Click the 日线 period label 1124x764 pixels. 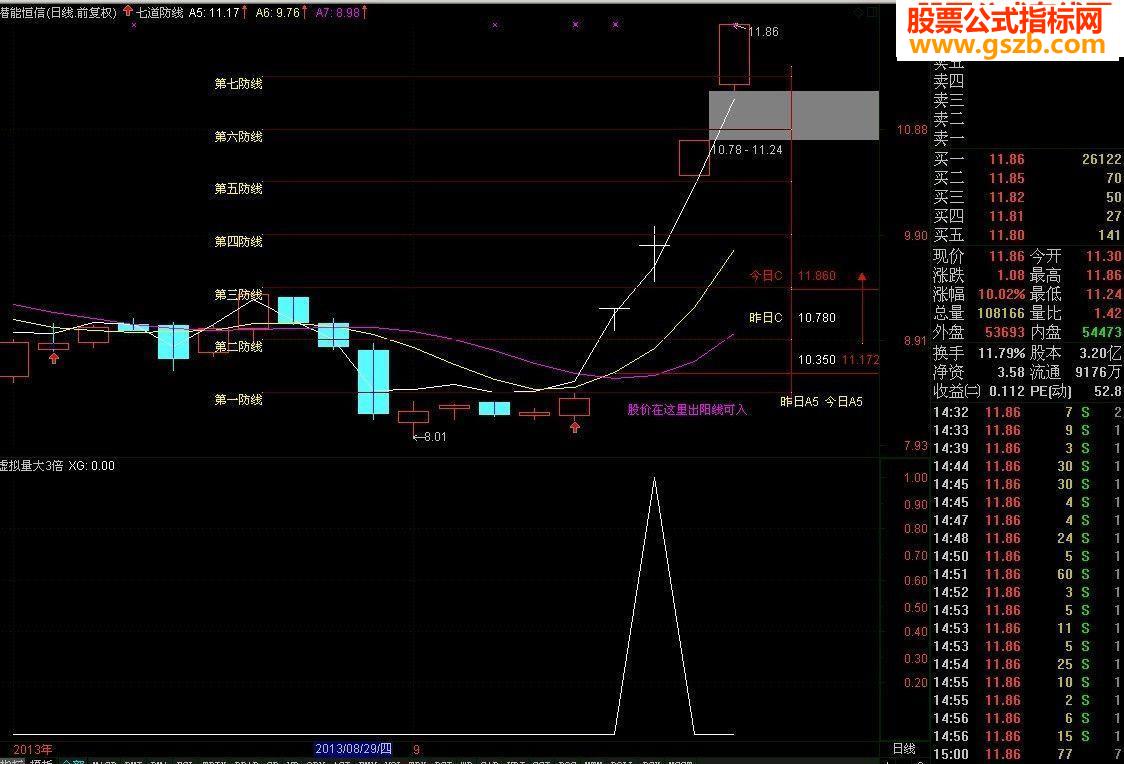click(x=904, y=749)
